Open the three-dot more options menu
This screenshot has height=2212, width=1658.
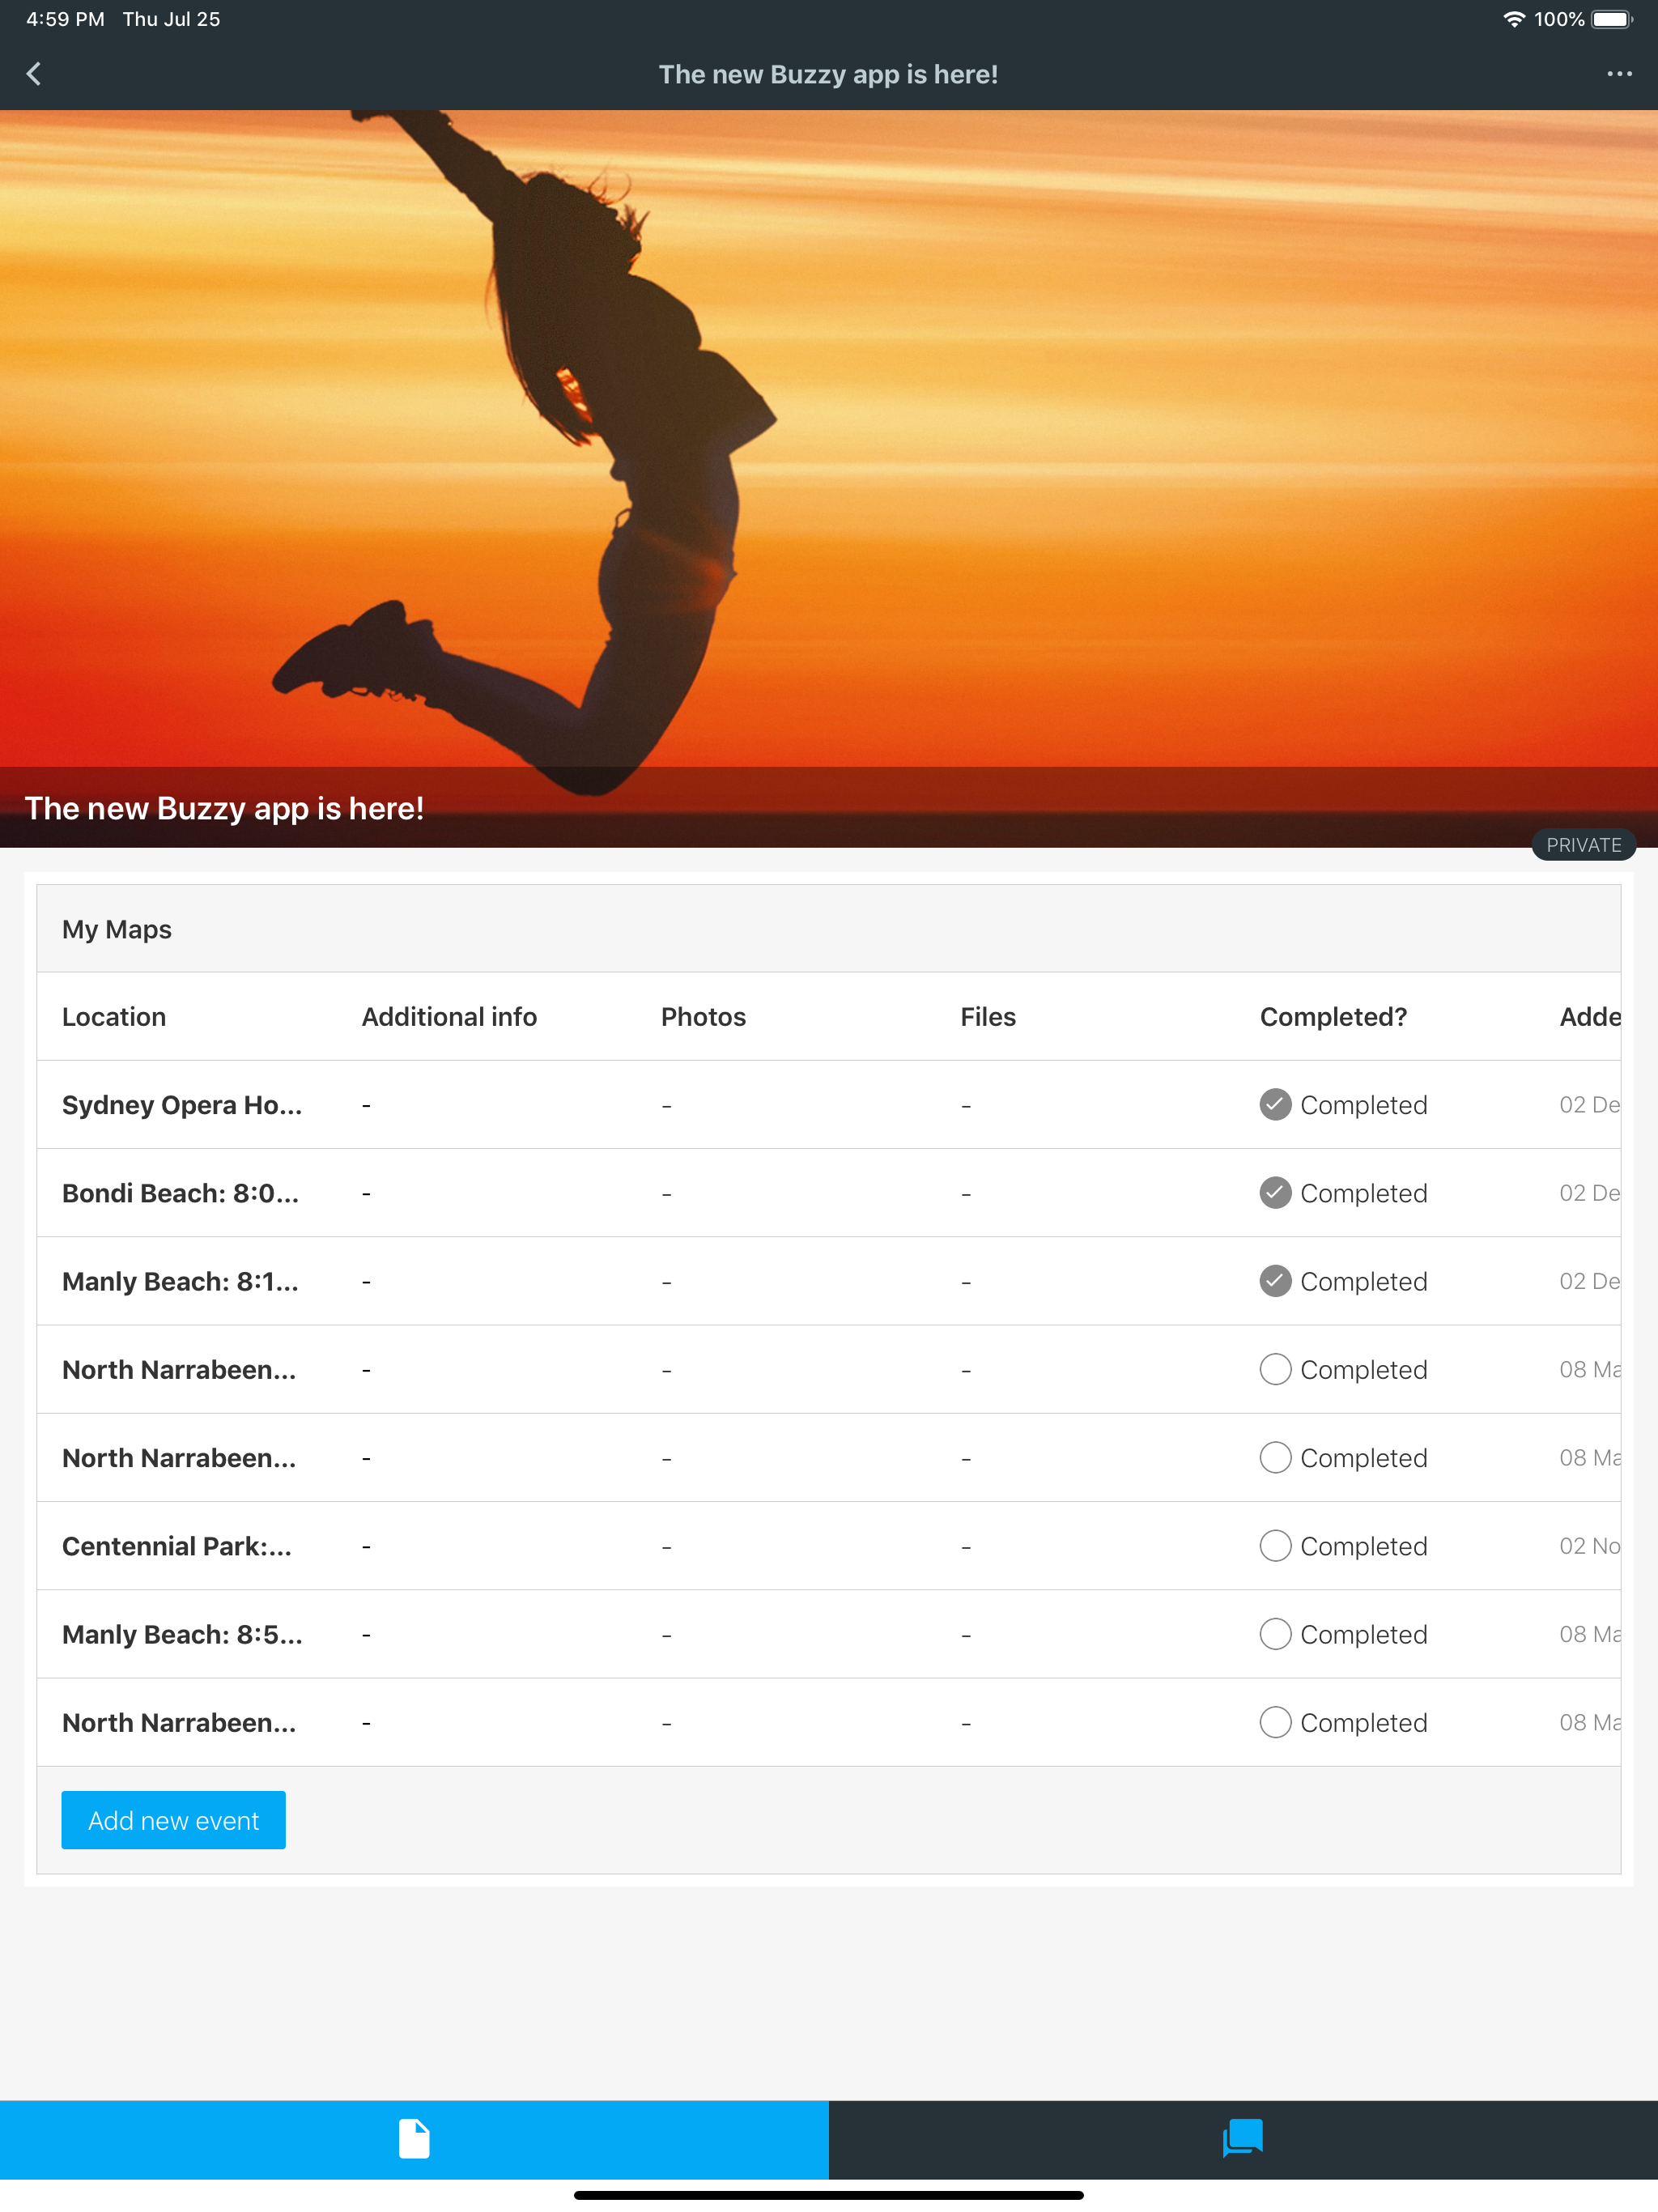click(1619, 74)
